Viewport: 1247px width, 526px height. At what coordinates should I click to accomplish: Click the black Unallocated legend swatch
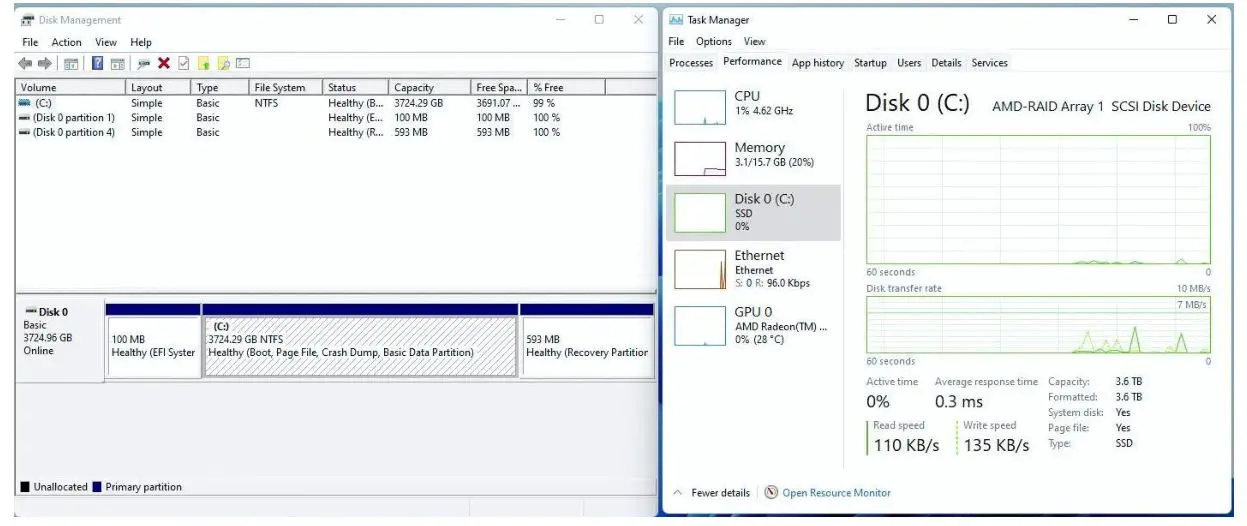tap(25, 487)
